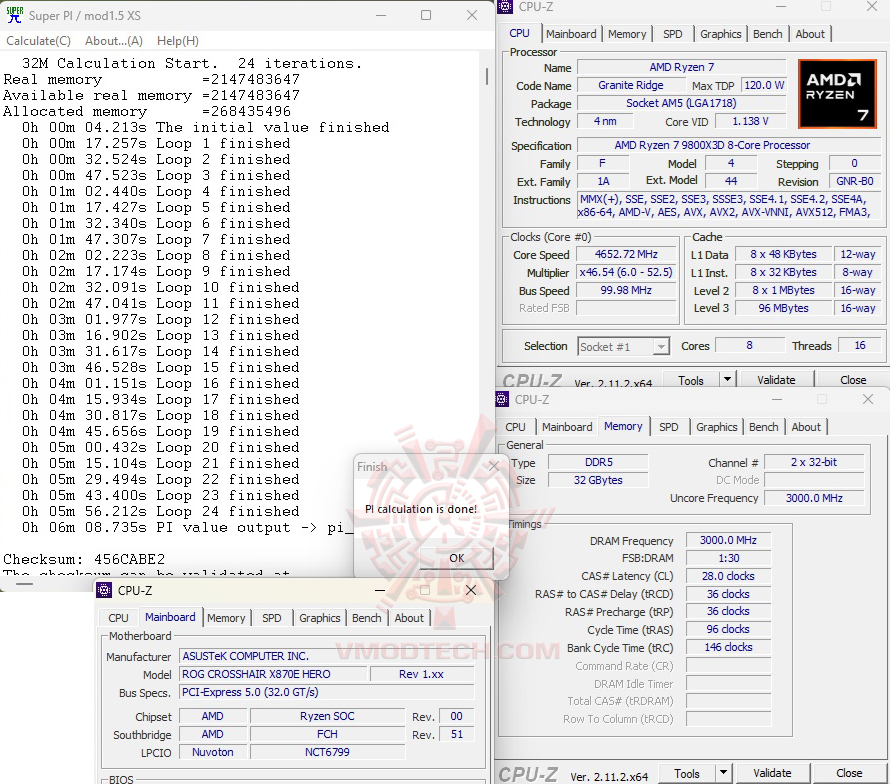Expand Tools dropdown arrow in bottom-right CPU-Z window
This screenshot has height=784, width=890.
(x=723, y=773)
